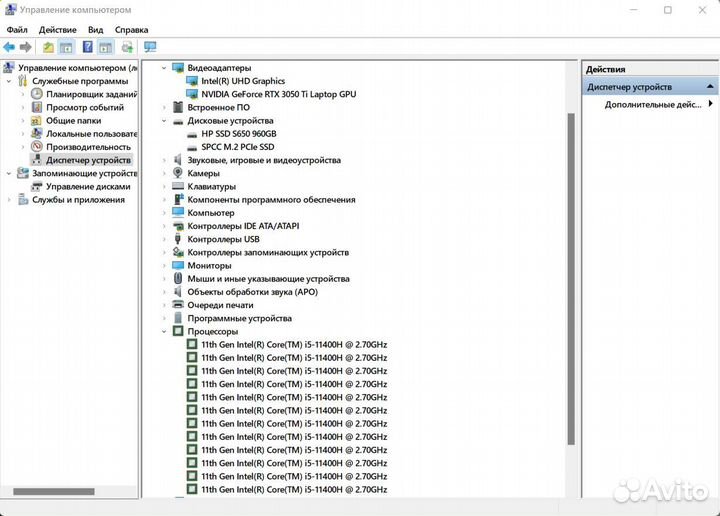Open the Действие menu
Image resolution: width=720 pixels, height=516 pixels.
(57, 30)
